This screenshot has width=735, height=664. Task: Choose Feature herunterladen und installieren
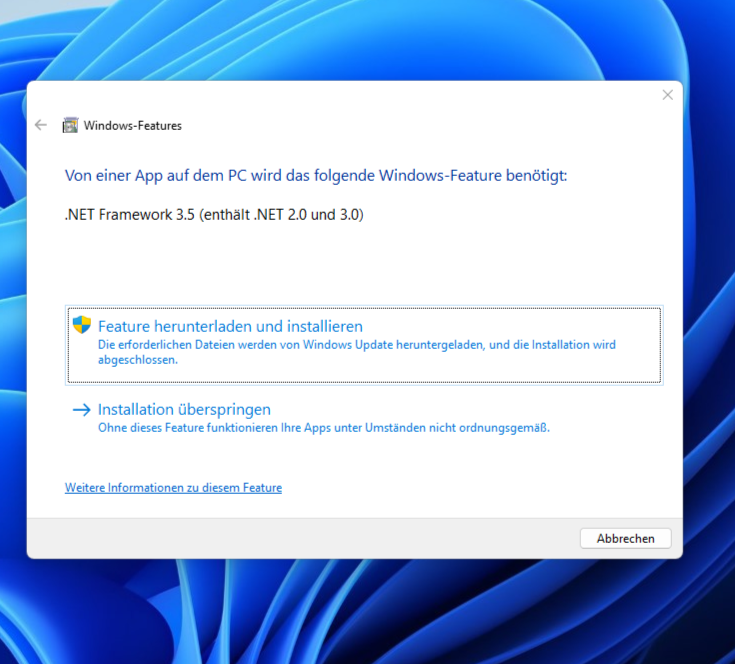tap(364, 345)
